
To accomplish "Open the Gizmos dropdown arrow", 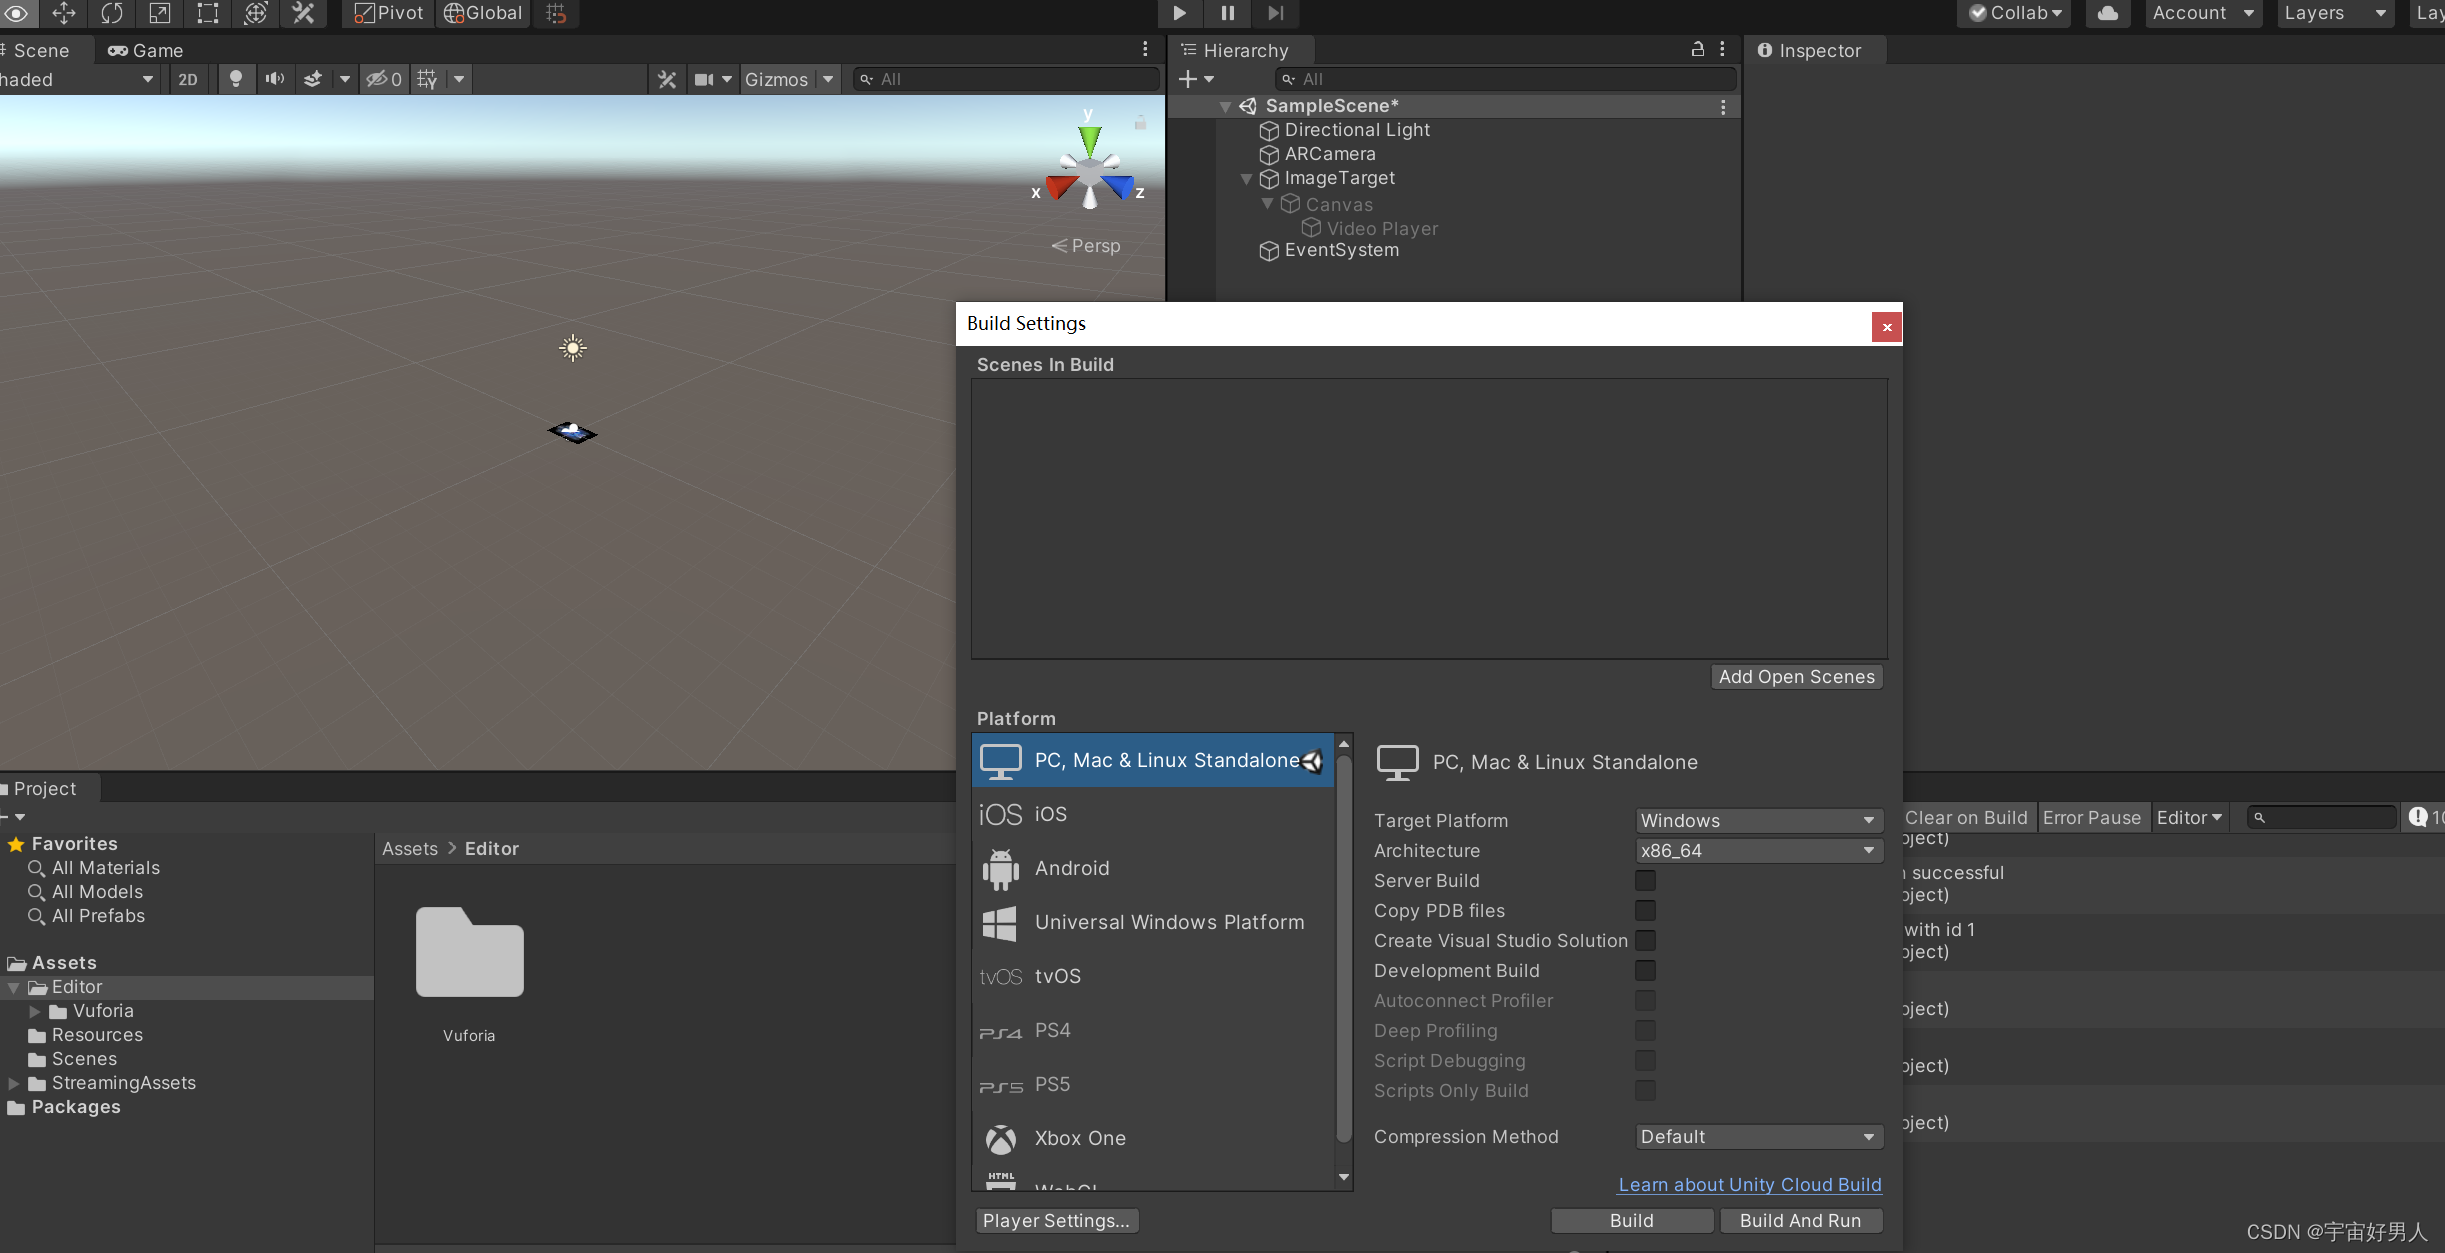I will click(828, 79).
